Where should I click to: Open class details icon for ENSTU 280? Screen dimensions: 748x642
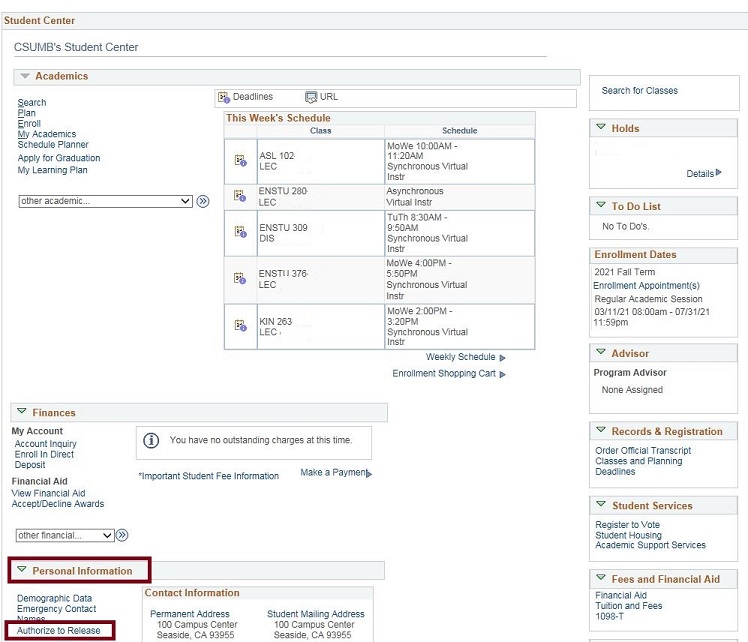coord(240,196)
